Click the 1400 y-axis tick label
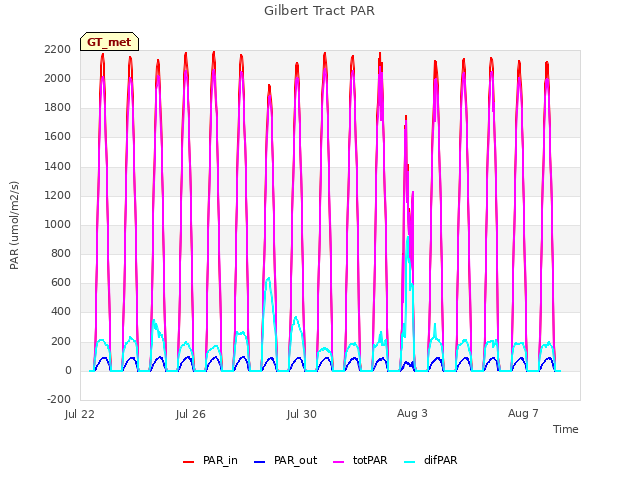 point(58,167)
